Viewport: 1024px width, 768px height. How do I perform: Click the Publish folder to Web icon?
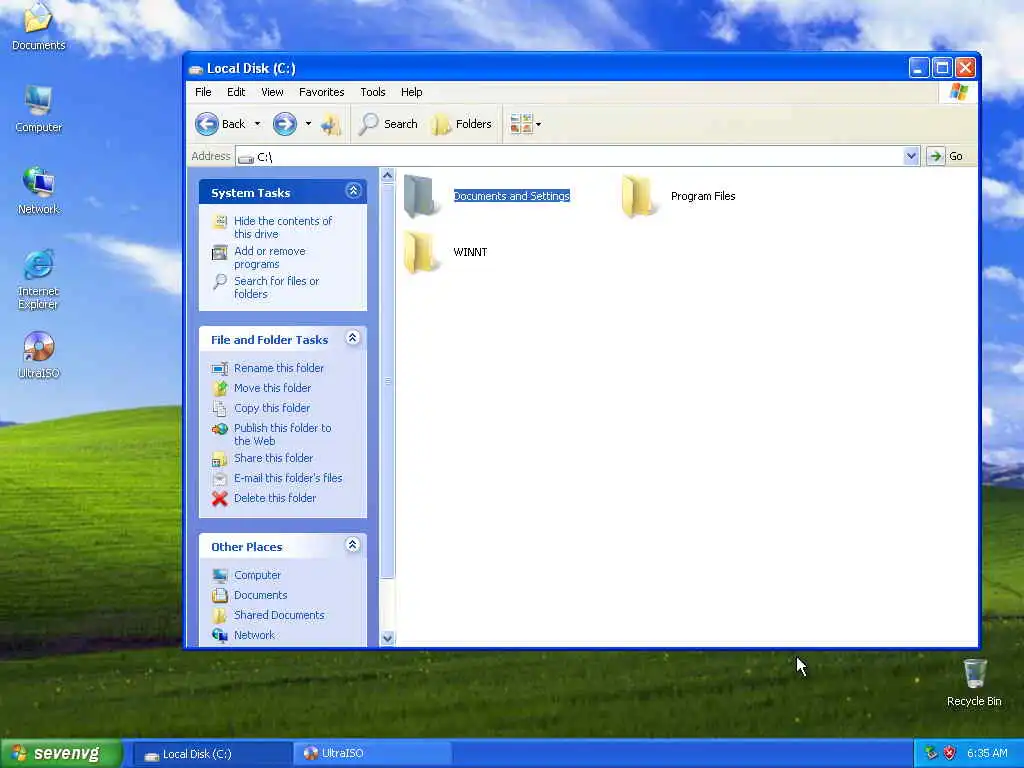click(x=220, y=429)
